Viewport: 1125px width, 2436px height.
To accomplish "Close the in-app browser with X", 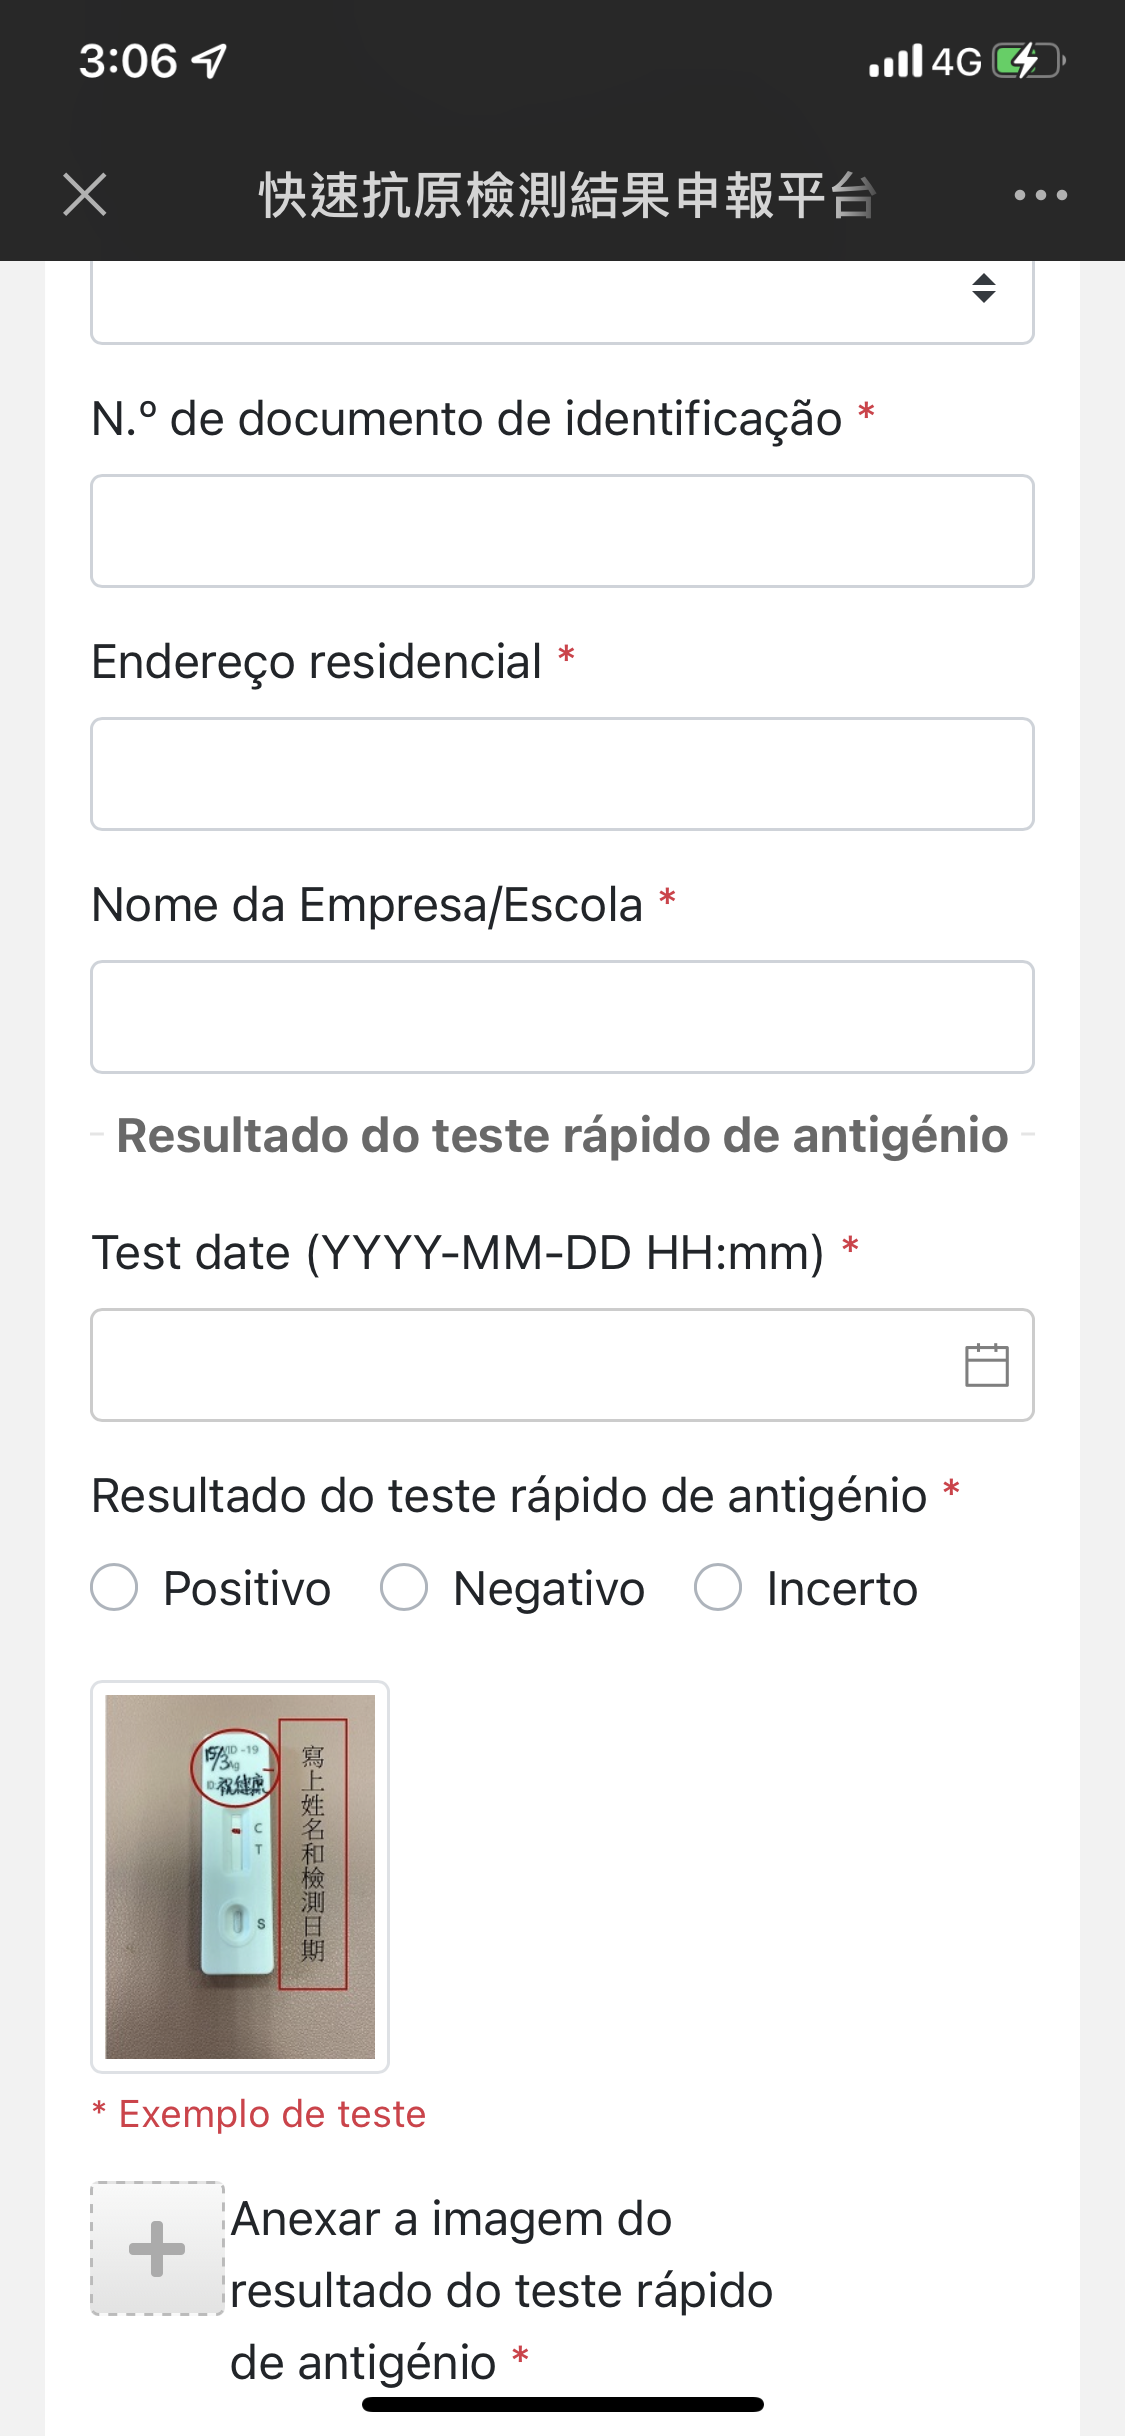I will pos(85,194).
